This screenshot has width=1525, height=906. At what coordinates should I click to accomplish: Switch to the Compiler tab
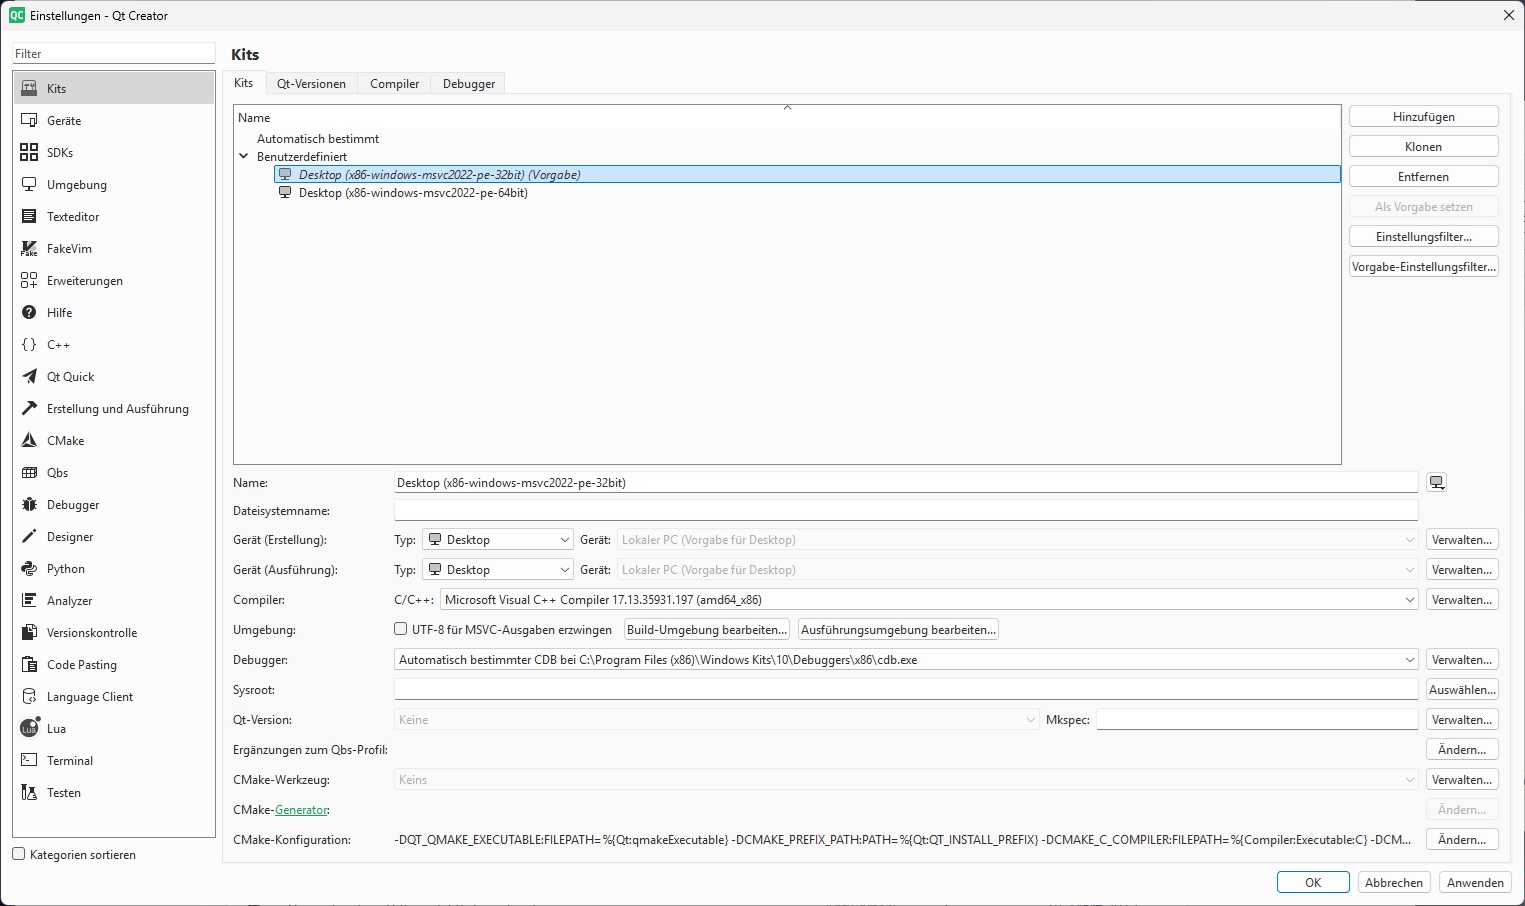394,84
